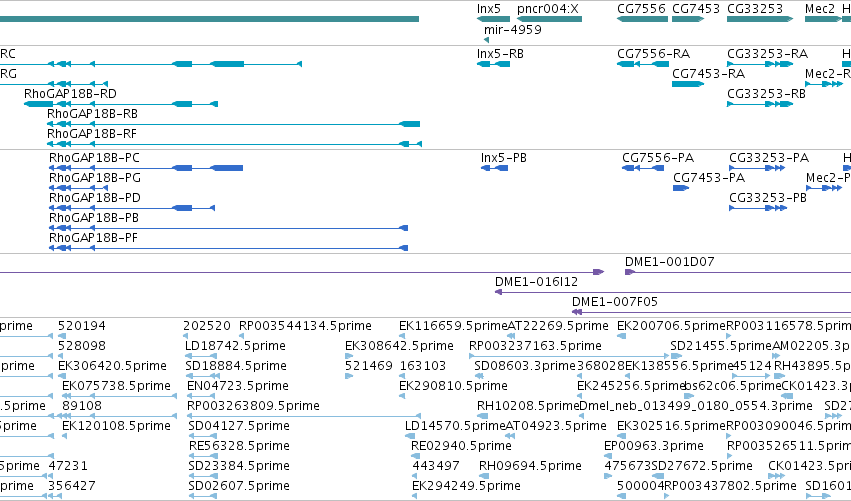Open transcript Inx5-RB label
Image resolution: width=851 pixels, height=501 pixels.
click(500, 54)
